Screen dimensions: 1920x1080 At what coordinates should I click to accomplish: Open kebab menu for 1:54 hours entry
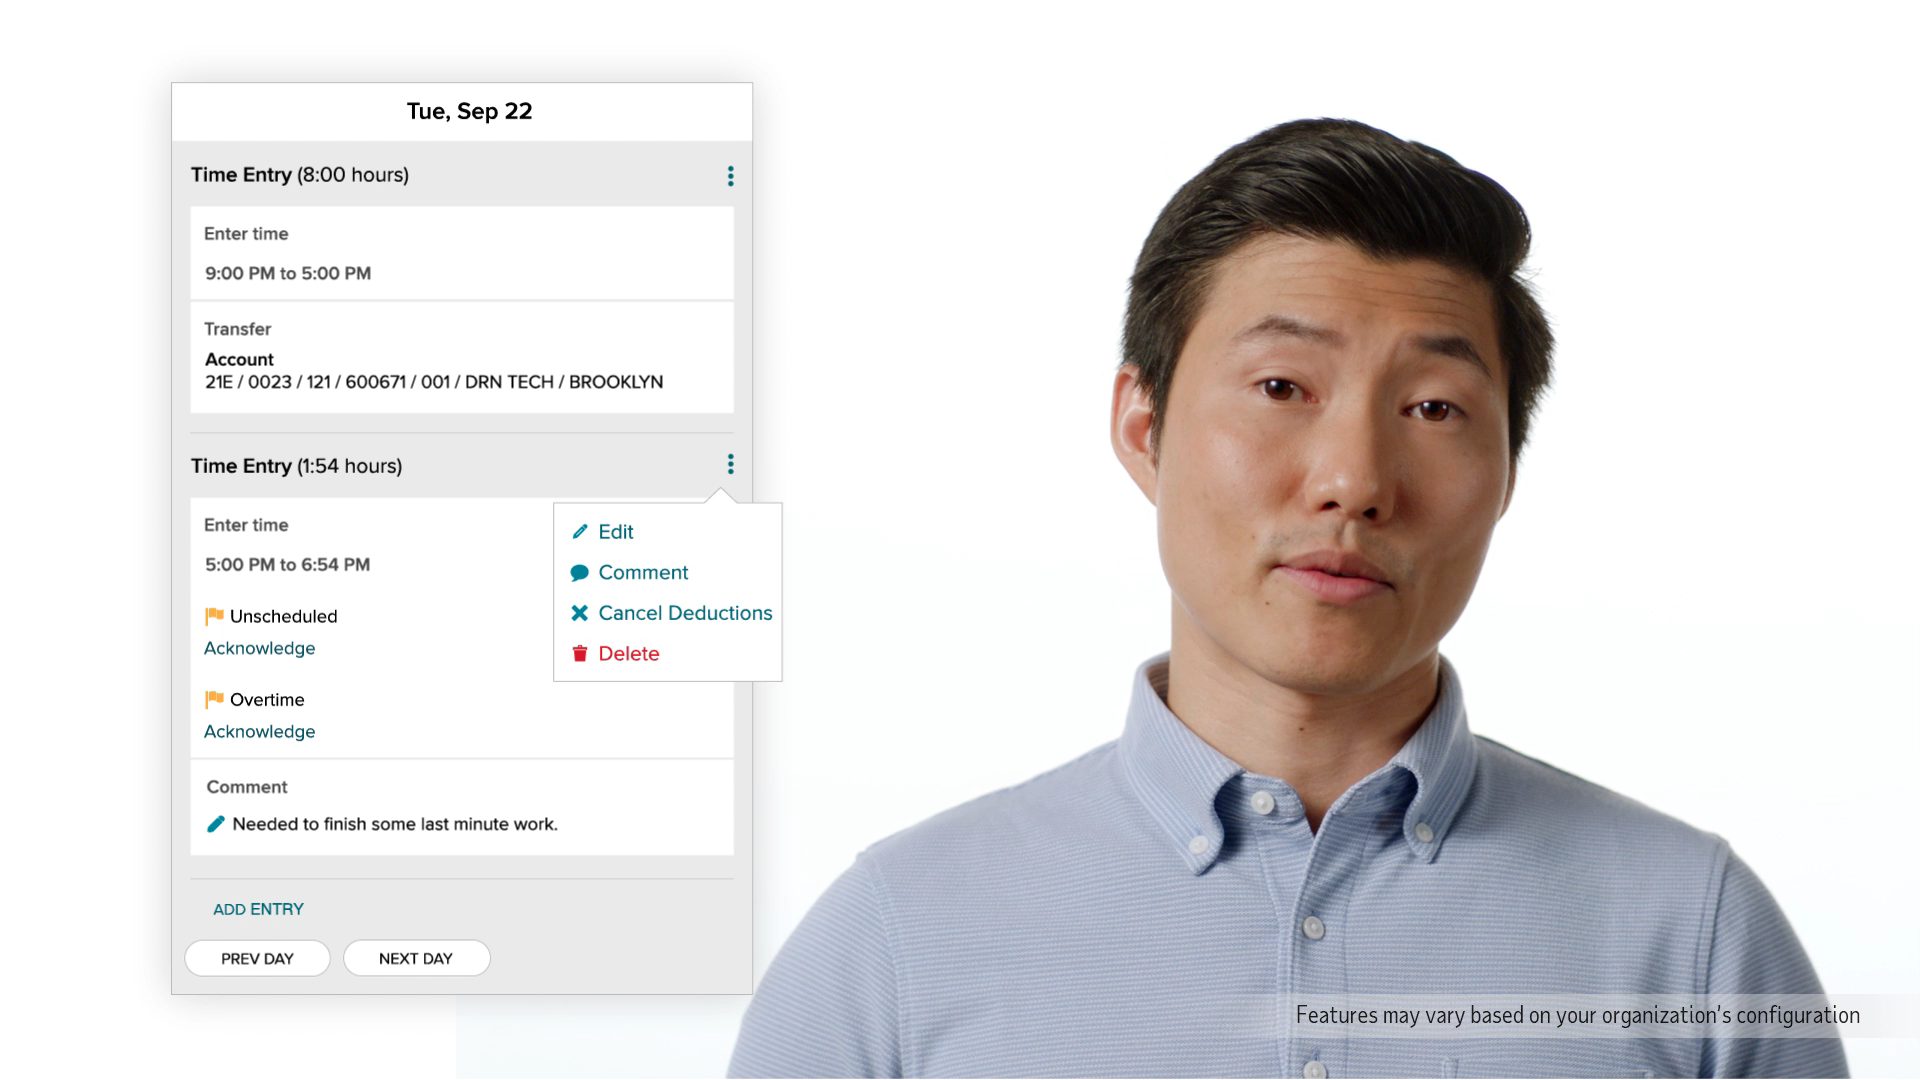pos(730,464)
